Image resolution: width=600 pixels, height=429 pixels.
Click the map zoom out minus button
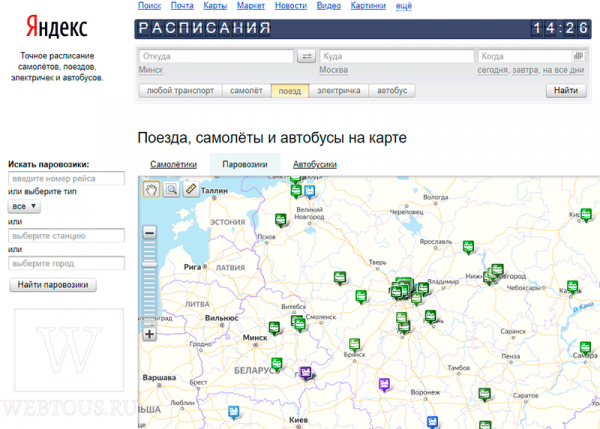pyautogui.click(x=150, y=233)
